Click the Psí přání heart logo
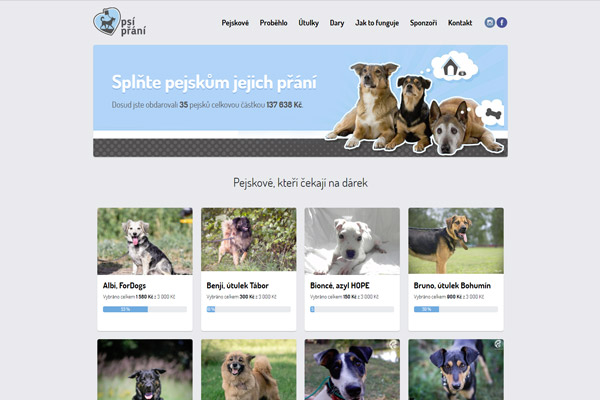This screenshot has width=600, height=400. [107, 21]
